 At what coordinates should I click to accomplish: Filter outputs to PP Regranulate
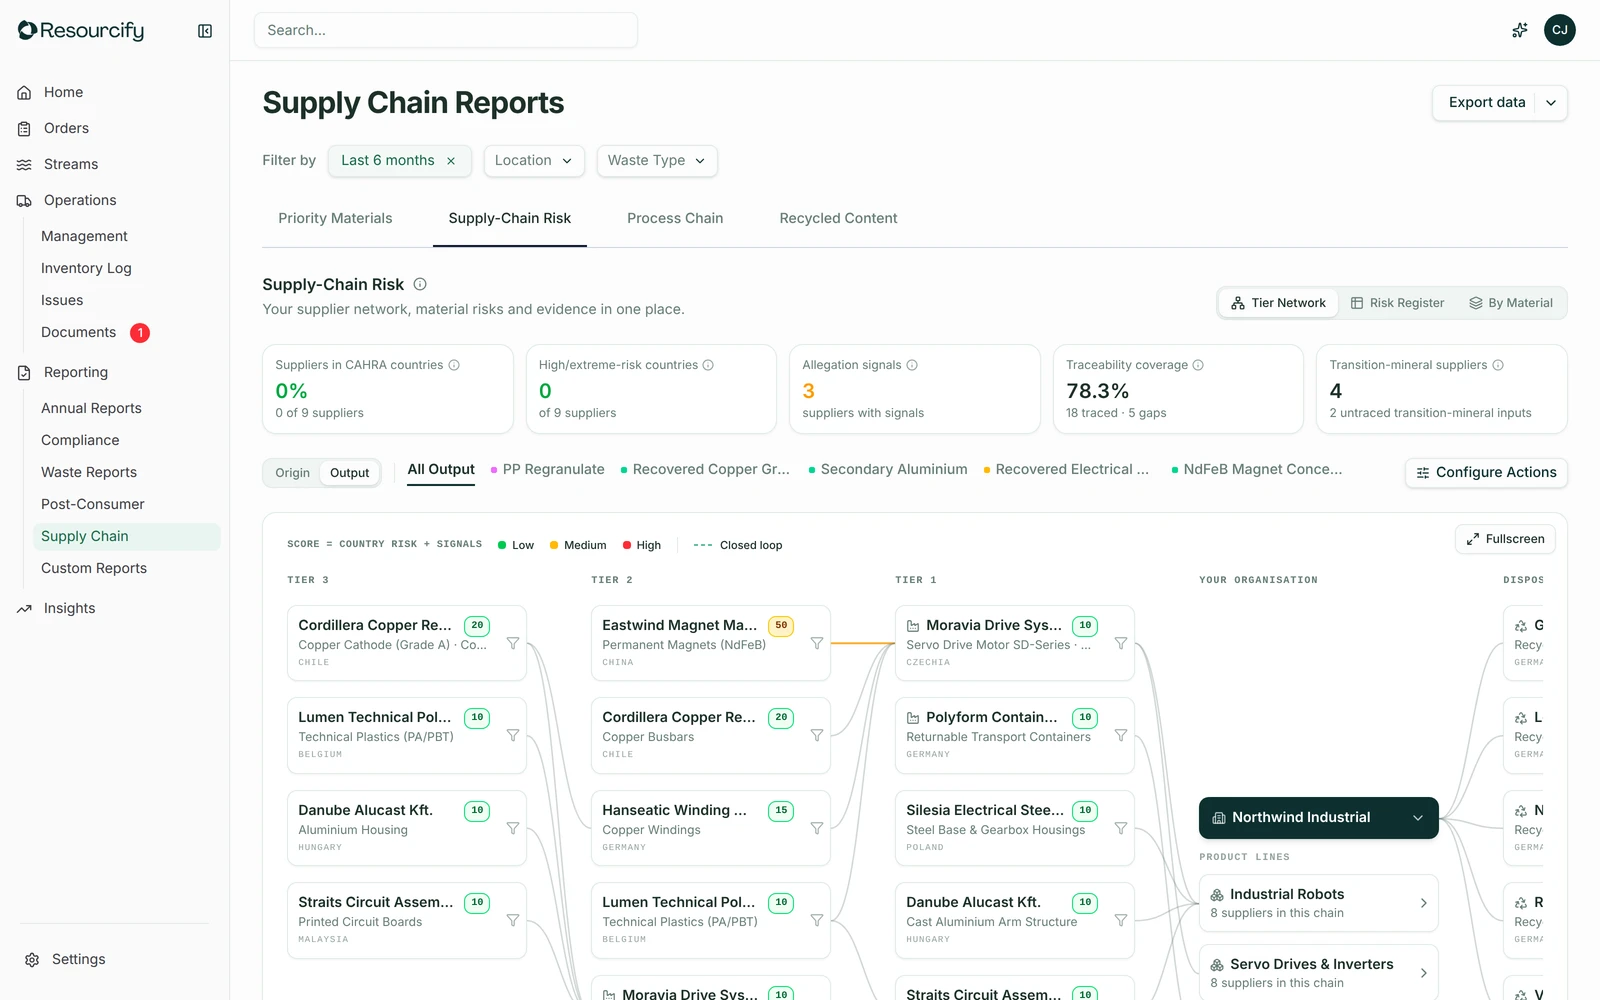[x=548, y=469]
